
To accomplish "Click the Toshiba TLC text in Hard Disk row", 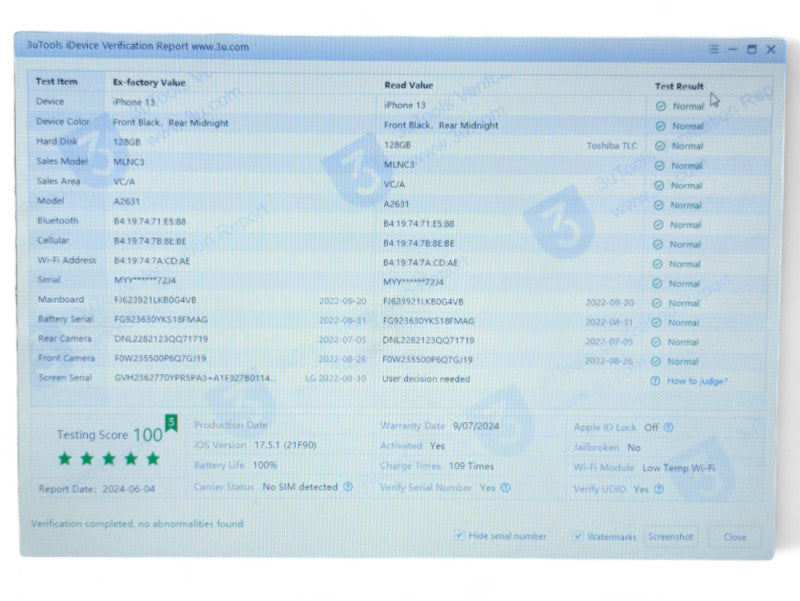I will [x=612, y=146].
